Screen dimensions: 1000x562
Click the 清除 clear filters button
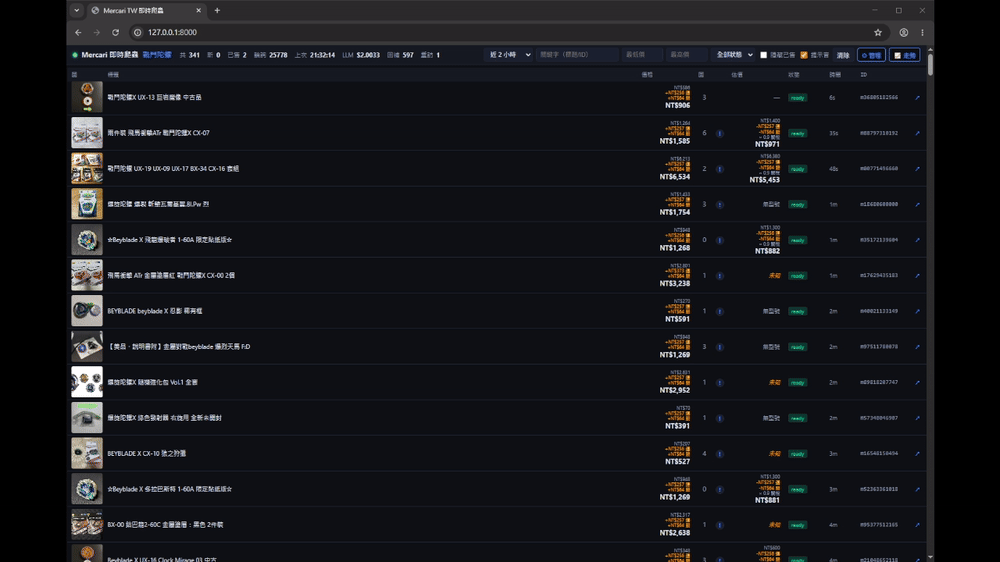tap(843, 55)
